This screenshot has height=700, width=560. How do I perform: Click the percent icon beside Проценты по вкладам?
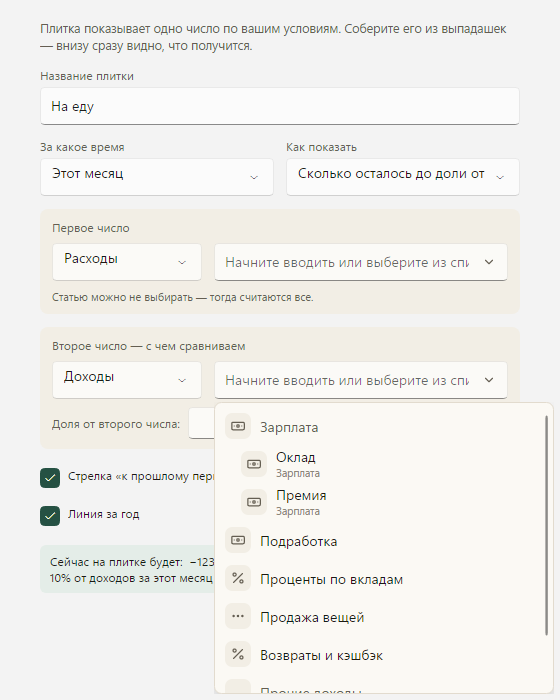(x=238, y=579)
